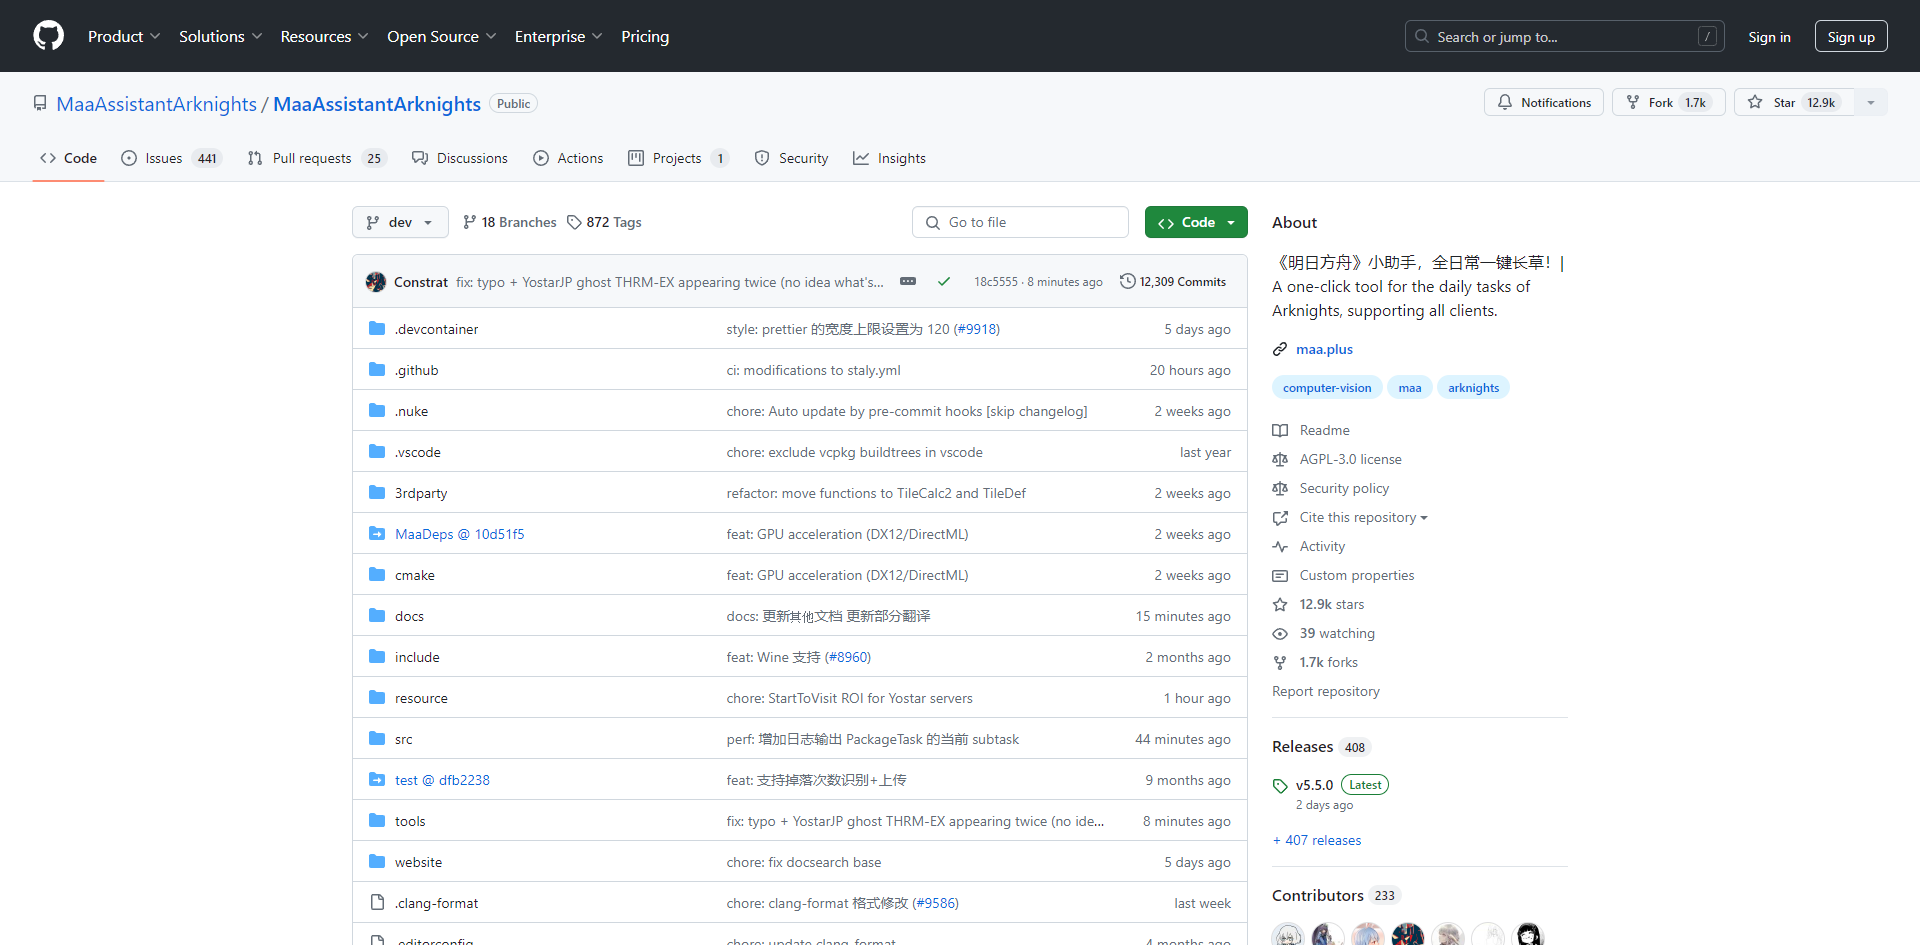The image size is (1920, 945).
Task: Focus the Search or jump to field
Action: pyautogui.click(x=1564, y=37)
